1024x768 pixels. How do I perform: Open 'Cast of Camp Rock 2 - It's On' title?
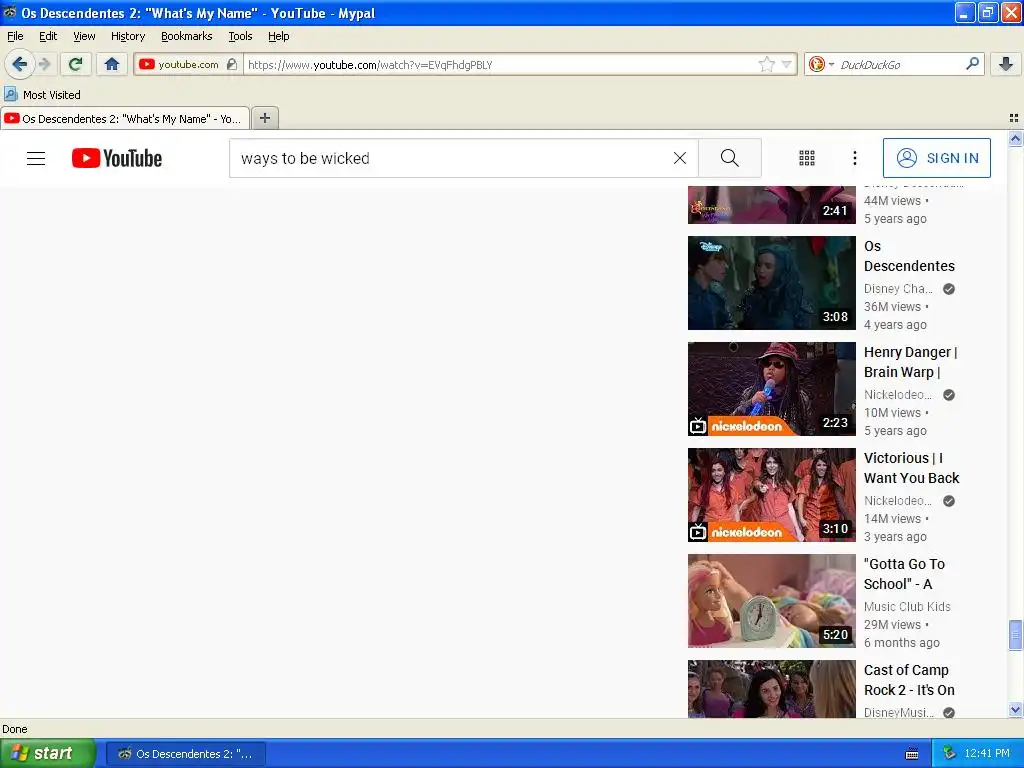point(909,680)
